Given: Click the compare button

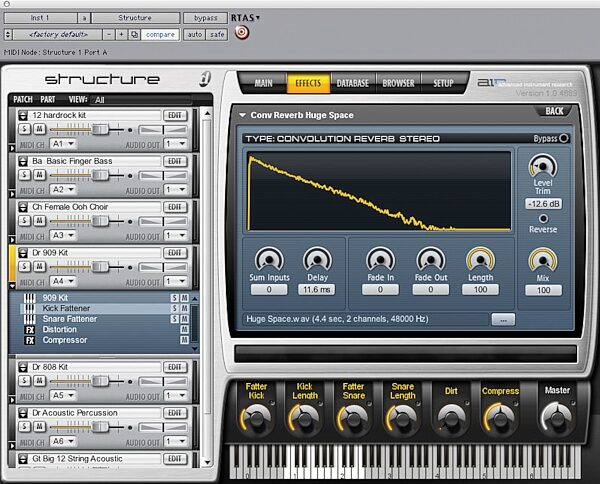Looking at the screenshot, I should click(160, 34).
